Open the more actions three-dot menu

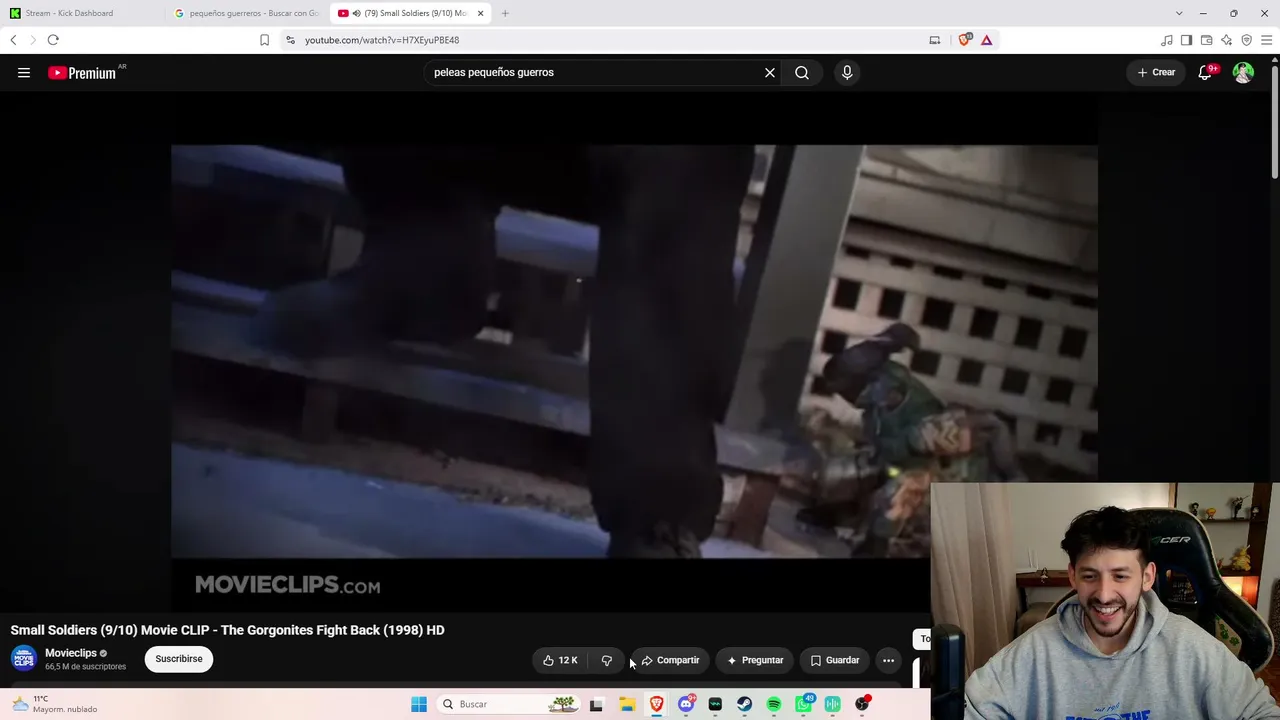coord(888,660)
